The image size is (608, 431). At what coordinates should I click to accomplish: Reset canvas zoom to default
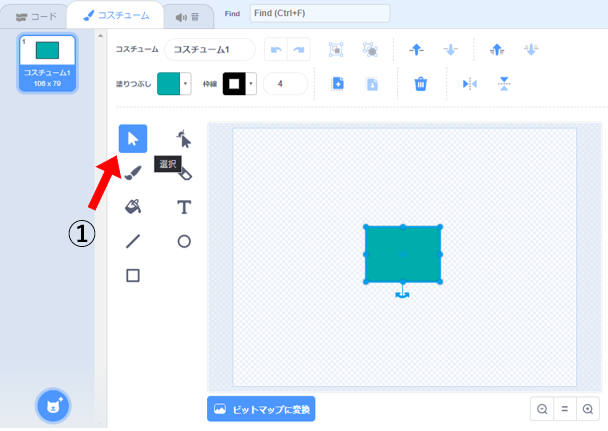(565, 409)
